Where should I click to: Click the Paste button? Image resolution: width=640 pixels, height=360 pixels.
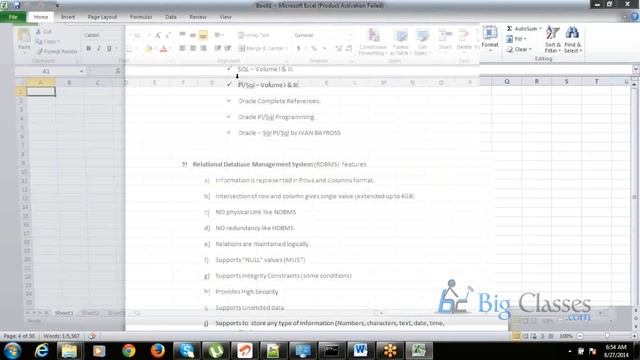(x=24, y=40)
